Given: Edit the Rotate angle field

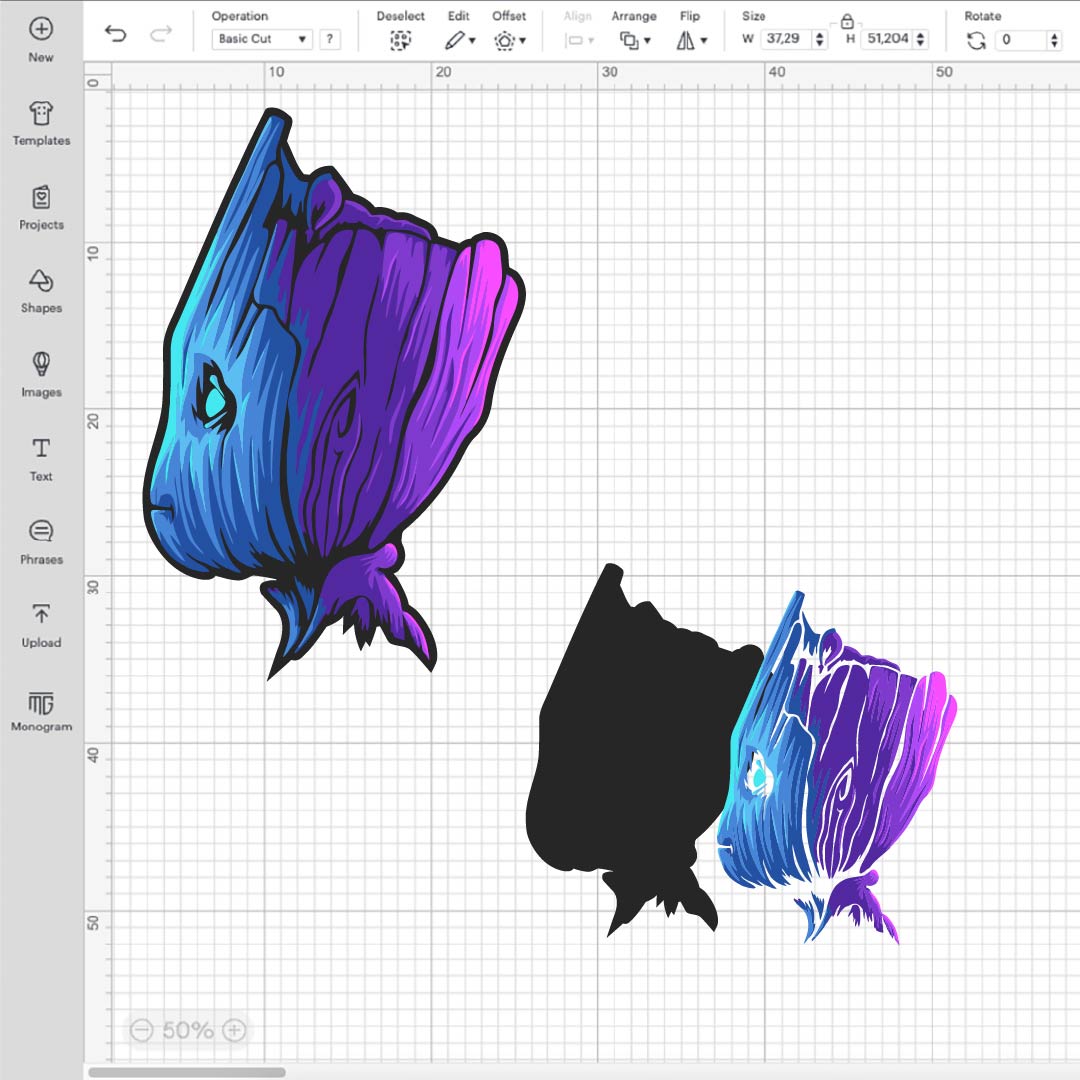Looking at the screenshot, I should coord(1022,40).
